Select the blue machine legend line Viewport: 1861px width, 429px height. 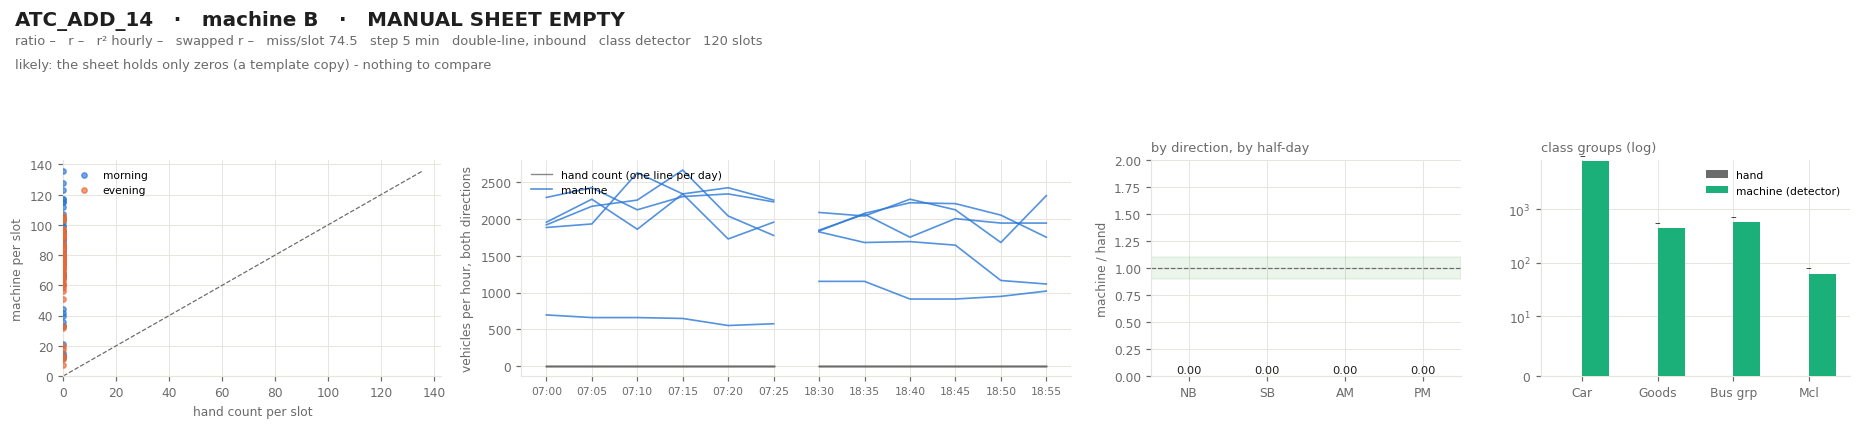(541, 190)
